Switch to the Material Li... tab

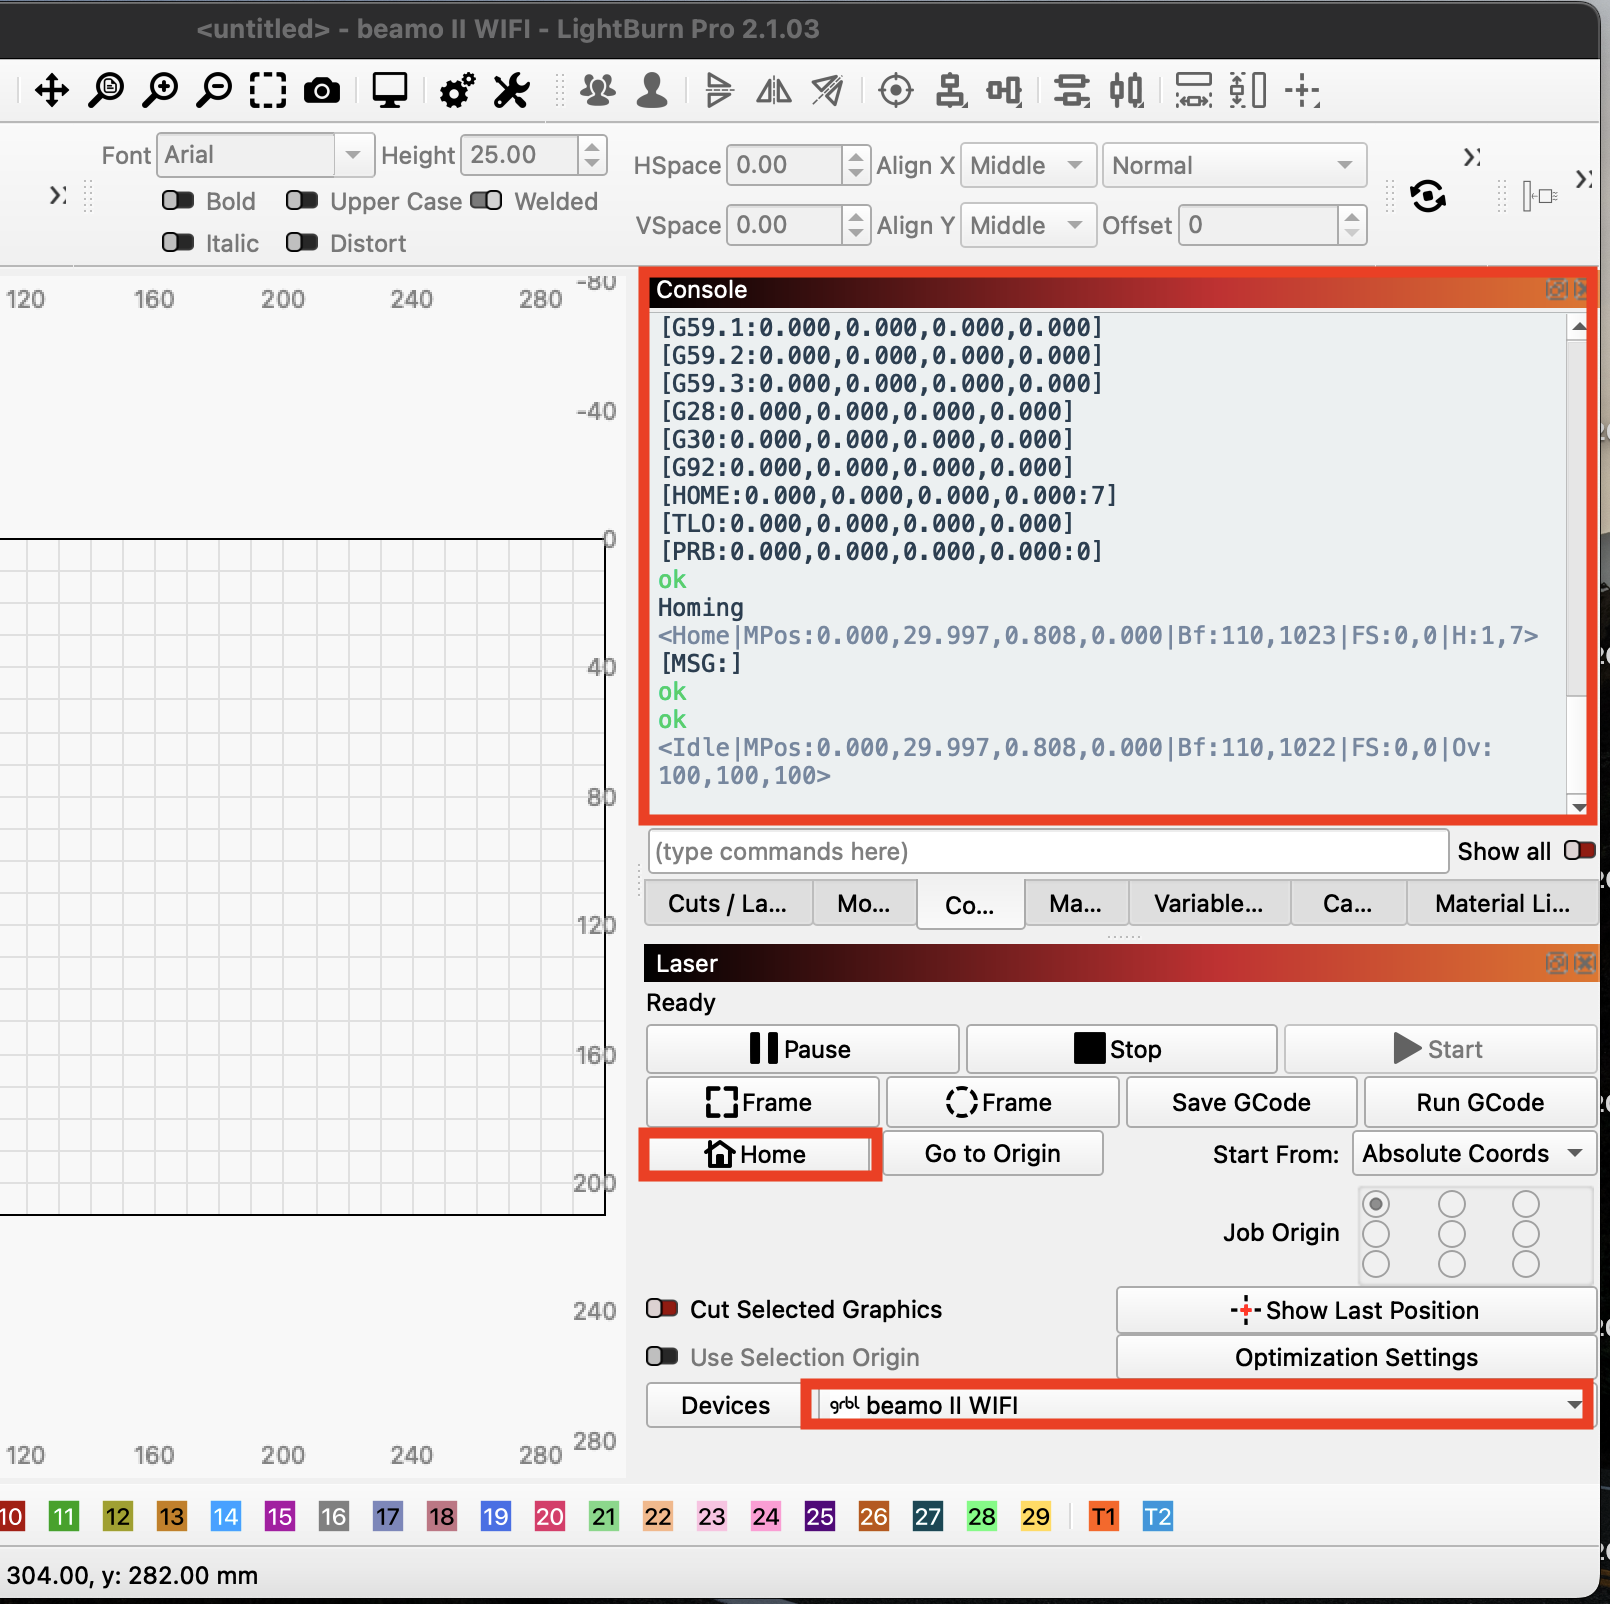point(1502,904)
